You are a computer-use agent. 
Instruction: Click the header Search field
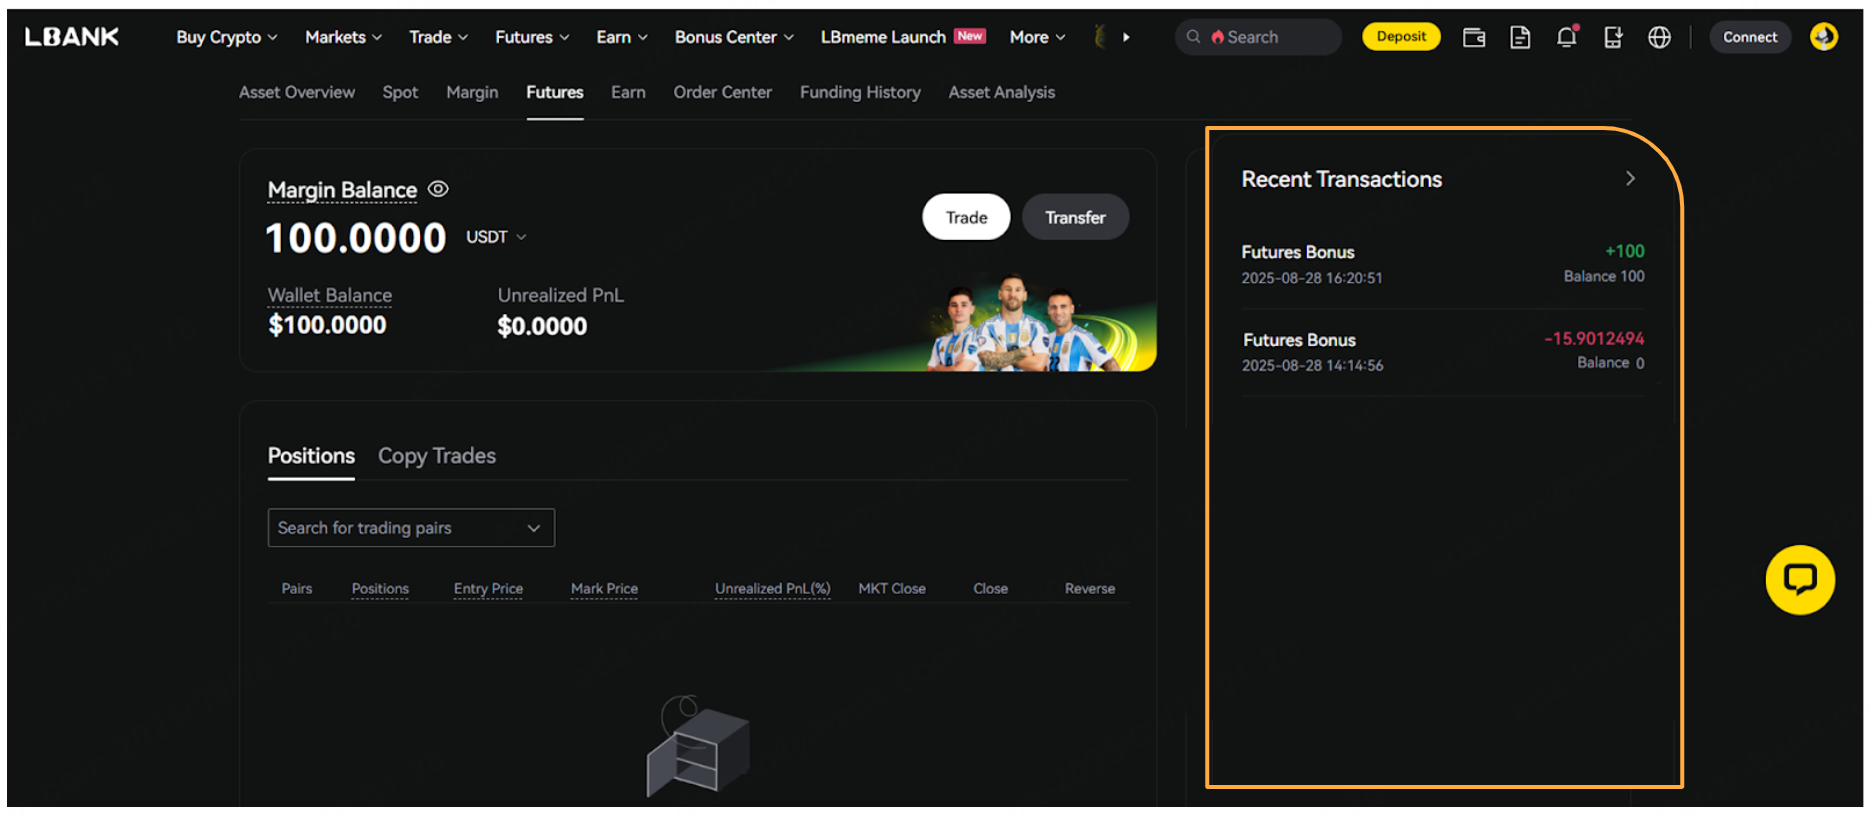point(1258,37)
